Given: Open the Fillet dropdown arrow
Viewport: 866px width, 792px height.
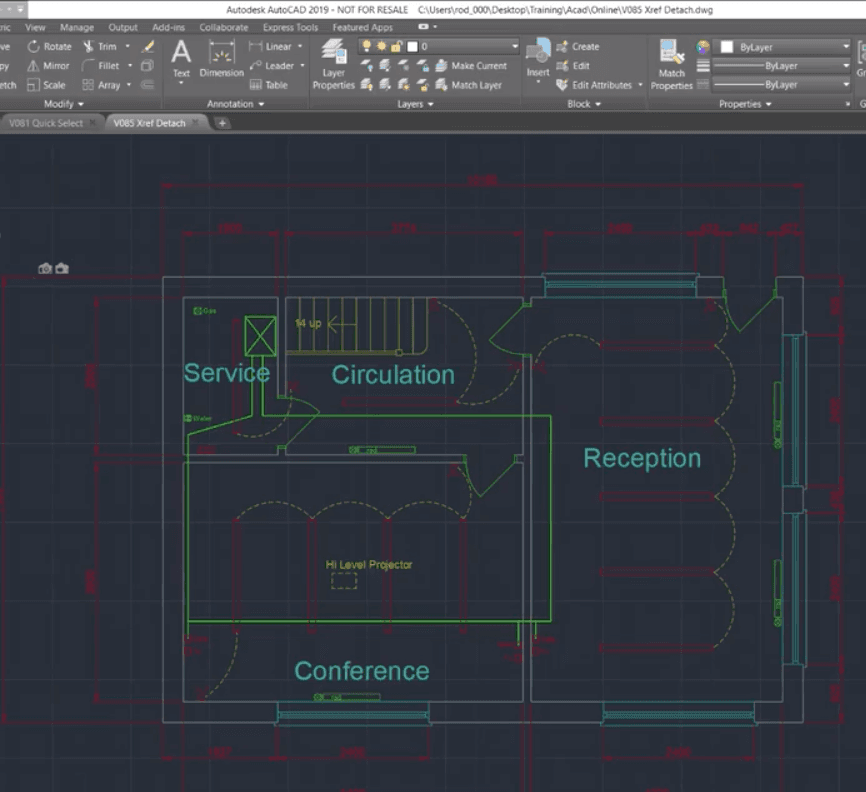Looking at the screenshot, I should 130,66.
